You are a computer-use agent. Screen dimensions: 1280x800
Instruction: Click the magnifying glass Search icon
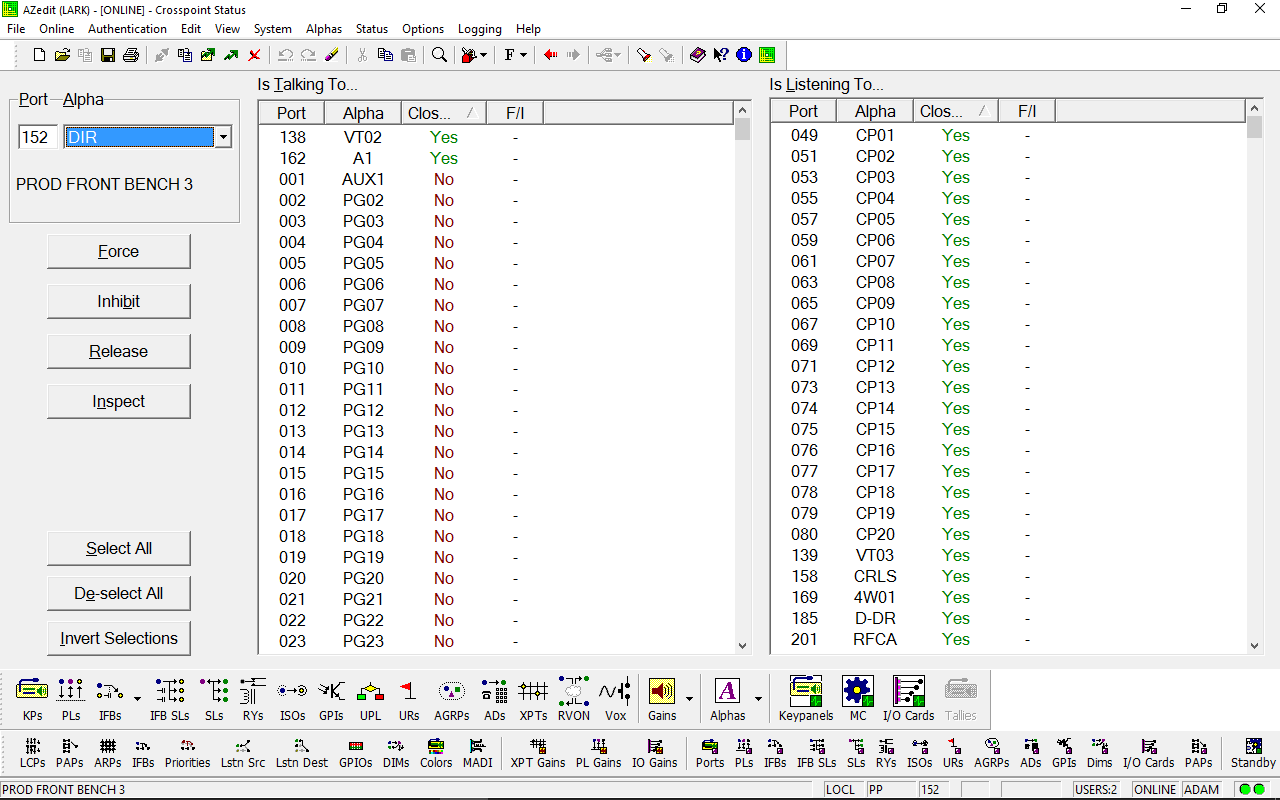tap(440, 55)
